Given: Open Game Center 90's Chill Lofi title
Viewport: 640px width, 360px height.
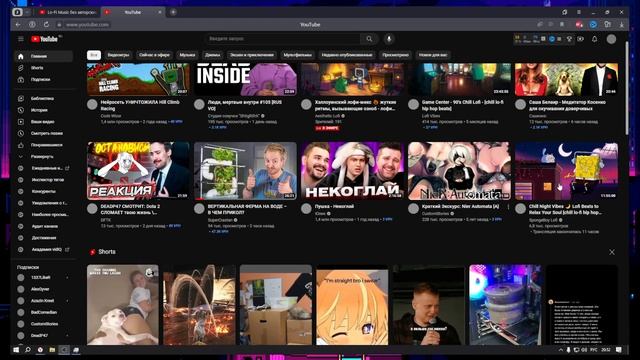Looking at the screenshot, I should tap(462, 105).
